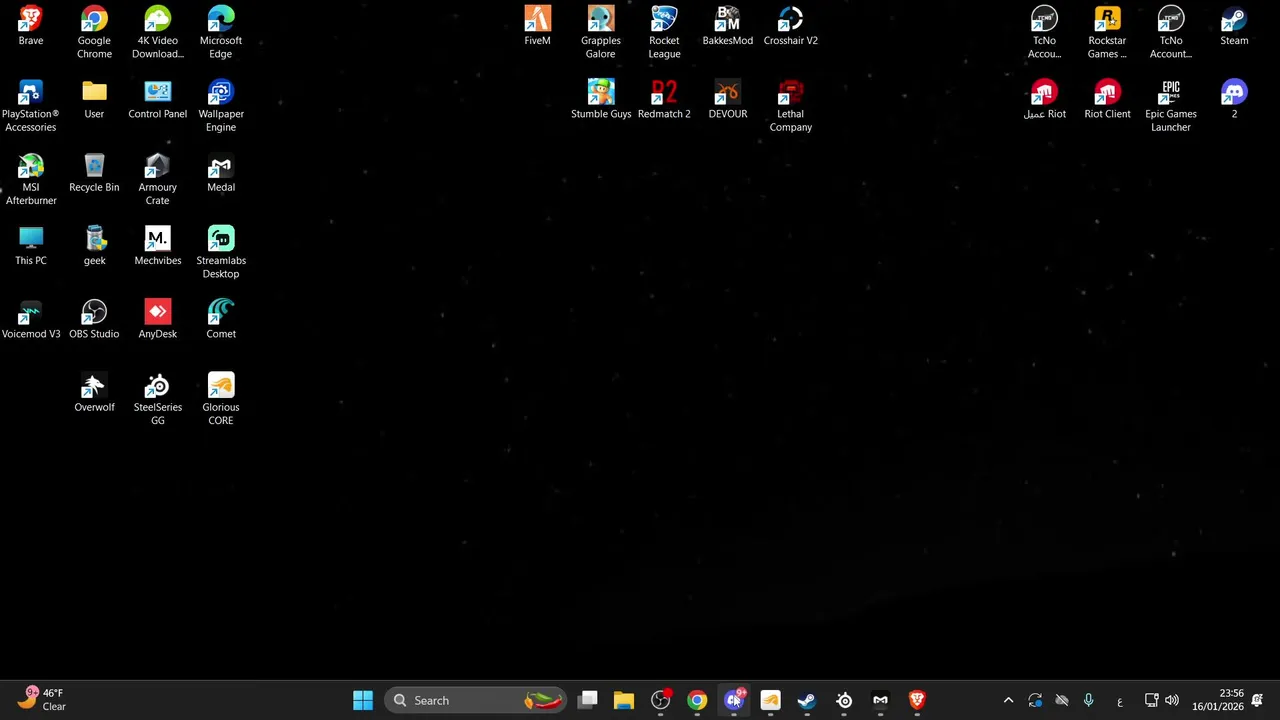Open MSI Afterburner shortcut
The height and width of the screenshot is (720, 1280).
click(x=31, y=179)
